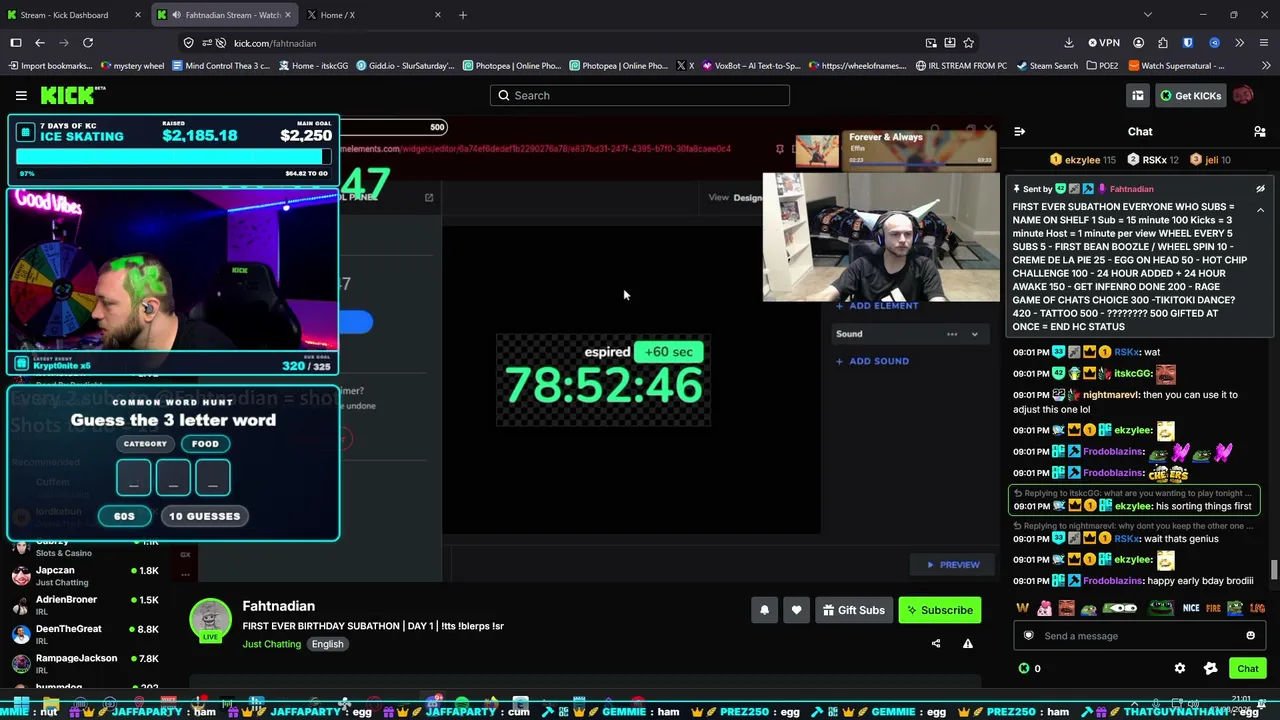Show more toolbar items chevron
Image resolution: width=1280 pixels, height=720 pixels.
coord(1239,43)
